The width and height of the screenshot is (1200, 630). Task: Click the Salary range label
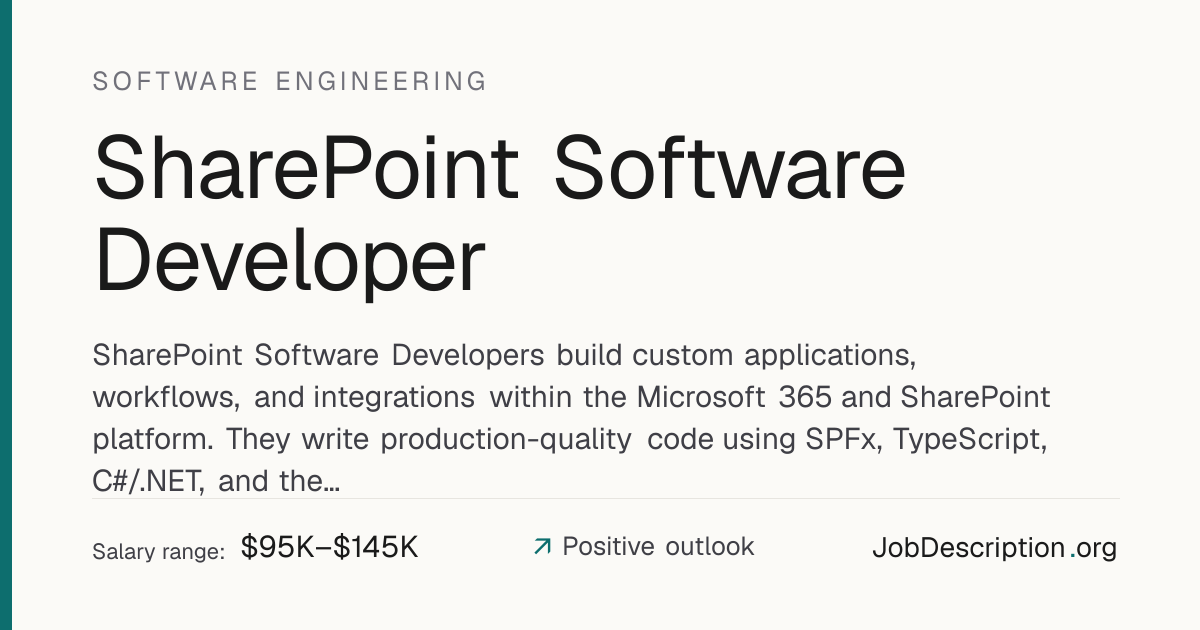pos(158,551)
